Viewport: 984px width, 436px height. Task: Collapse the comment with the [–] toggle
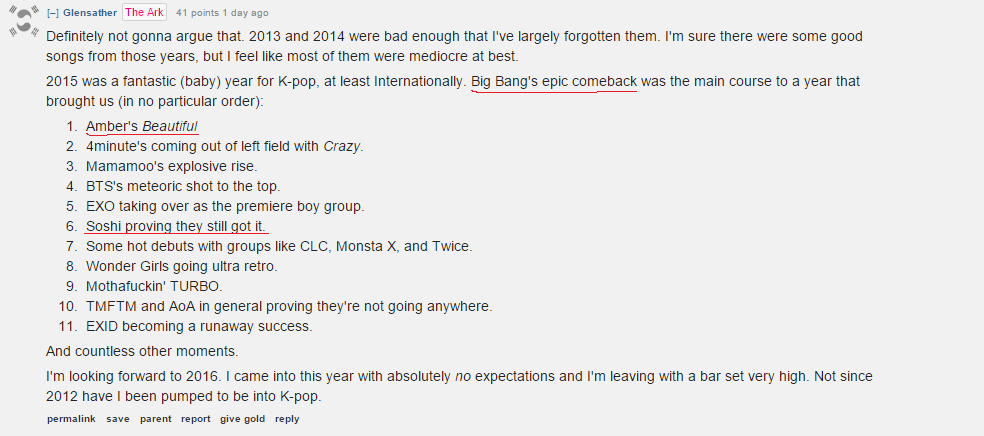pos(53,13)
